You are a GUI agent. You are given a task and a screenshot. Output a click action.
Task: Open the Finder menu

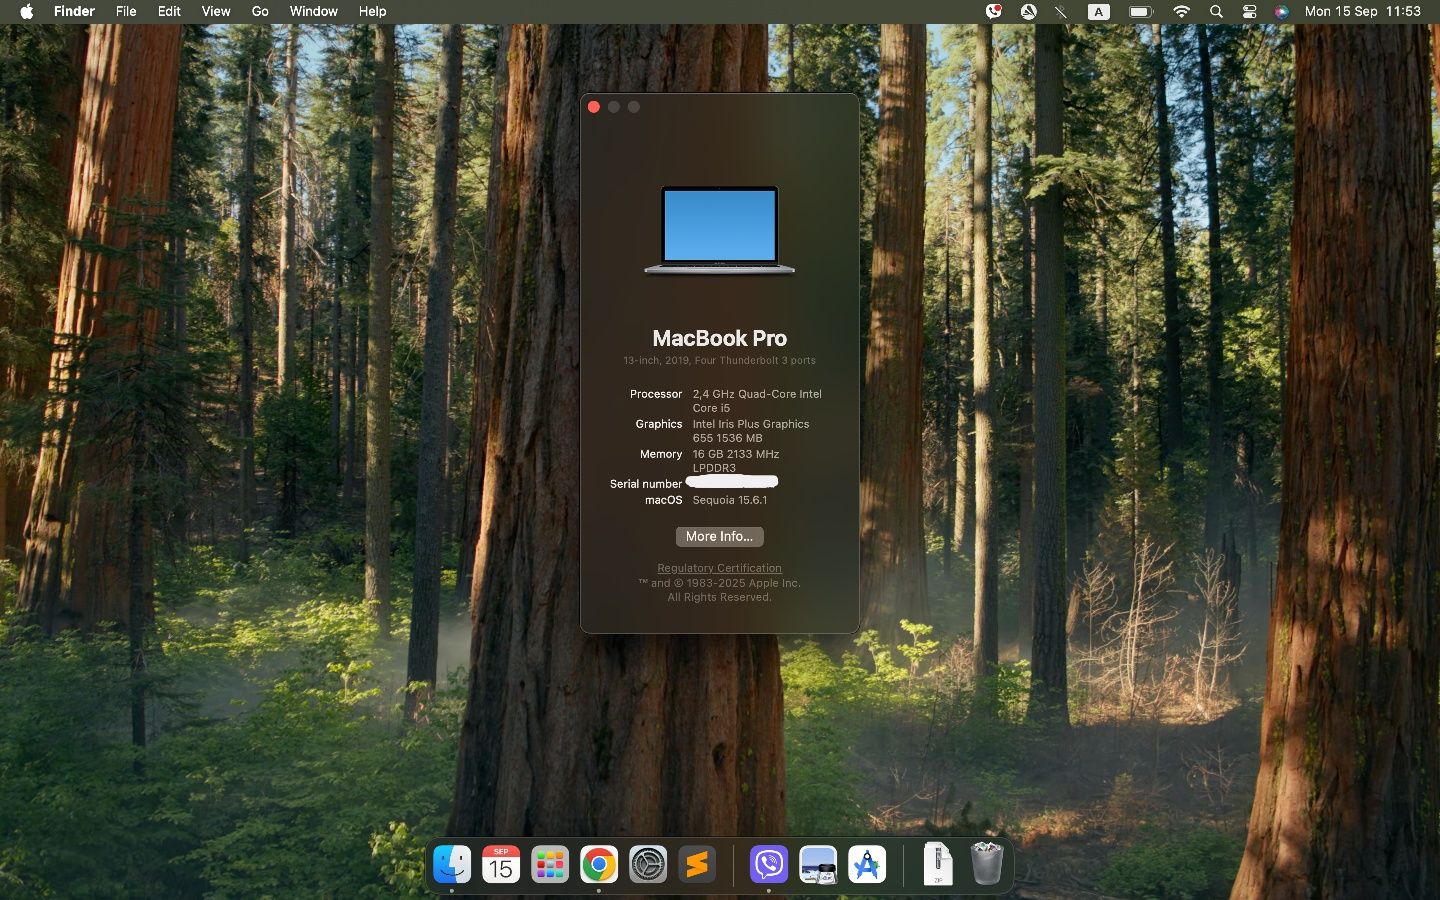click(74, 11)
